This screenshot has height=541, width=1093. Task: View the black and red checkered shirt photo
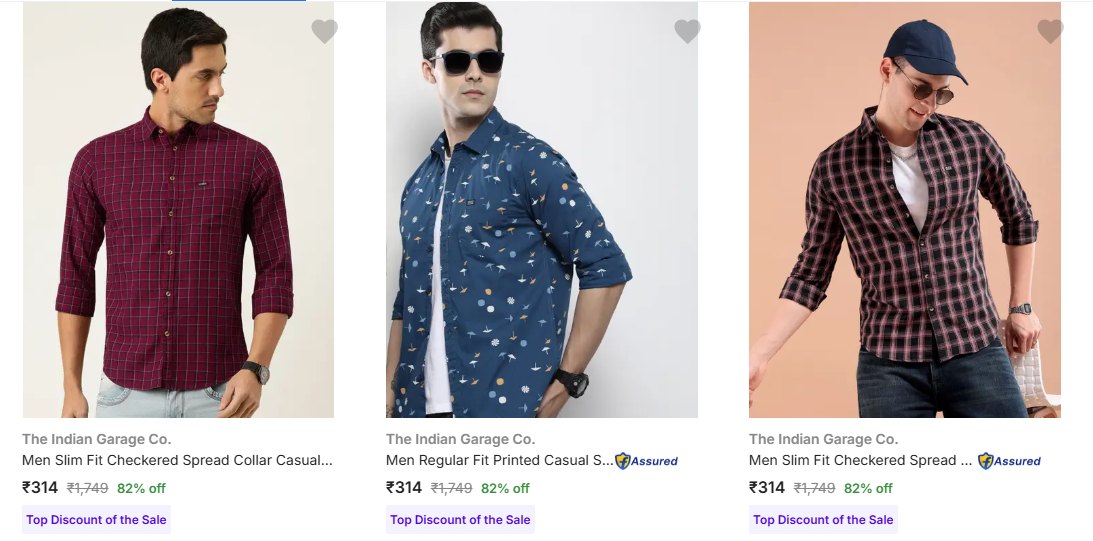(x=904, y=210)
